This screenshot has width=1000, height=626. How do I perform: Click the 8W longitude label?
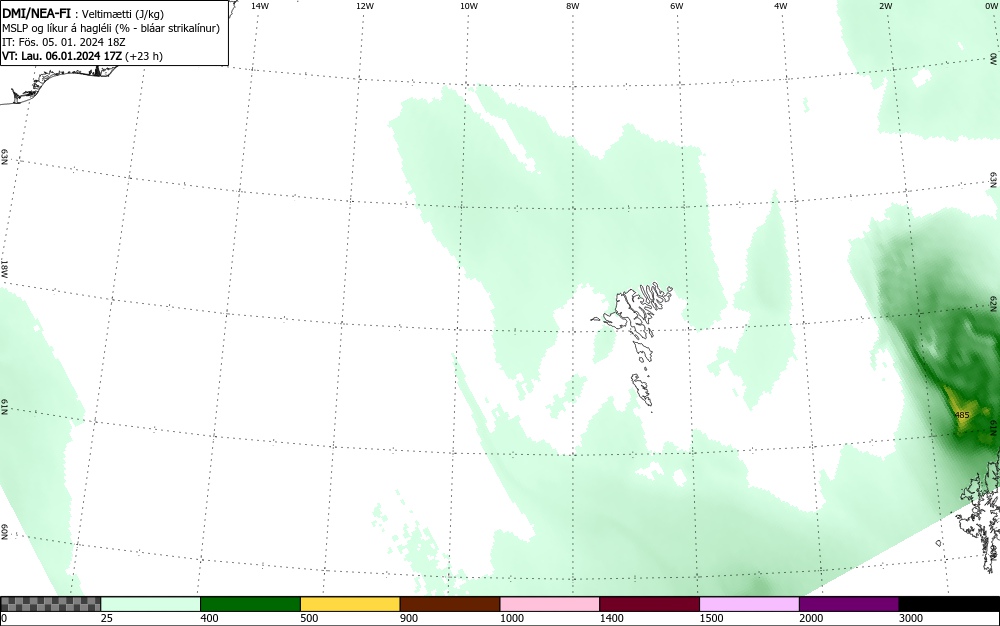coord(573,6)
